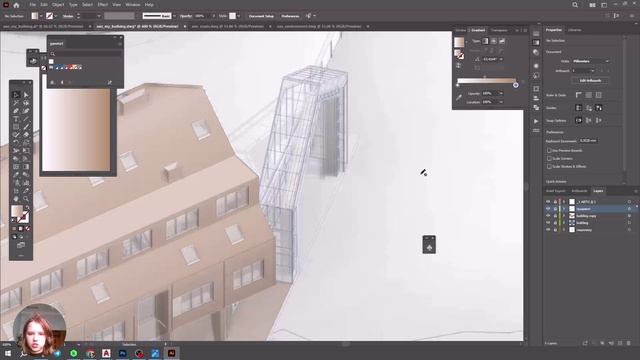Enable Scale Strokes & Effects checkbox

(x=549, y=167)
